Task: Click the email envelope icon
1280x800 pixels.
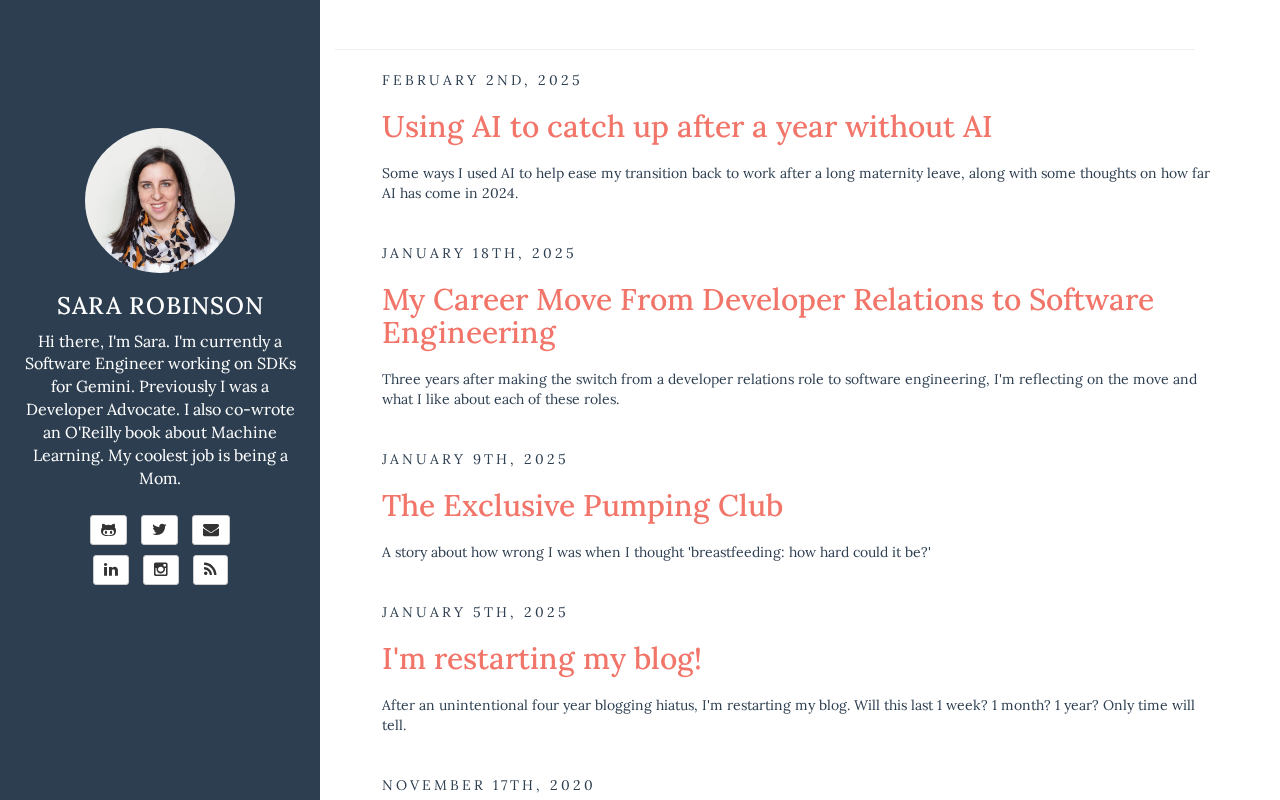Action: (x=211, y=530)
